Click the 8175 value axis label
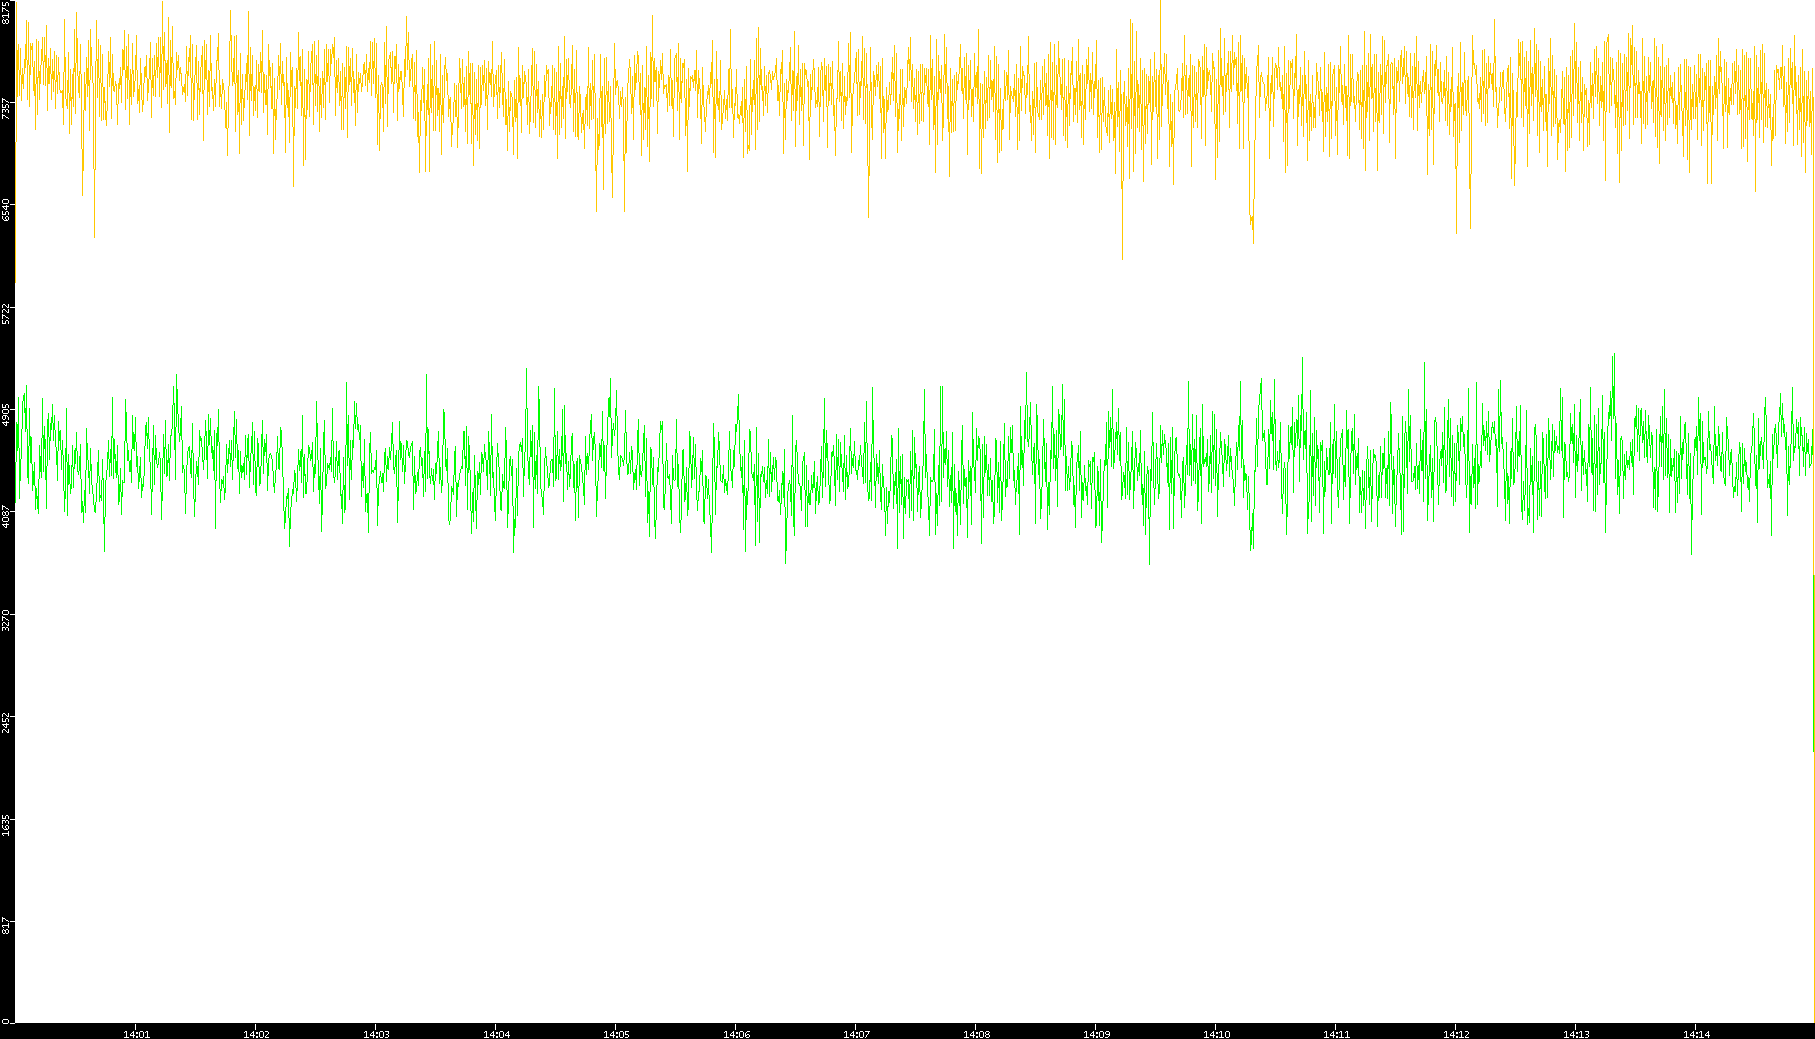Image resolution: width=1815 pixels, height=1039 pixels. coord(6,12)
